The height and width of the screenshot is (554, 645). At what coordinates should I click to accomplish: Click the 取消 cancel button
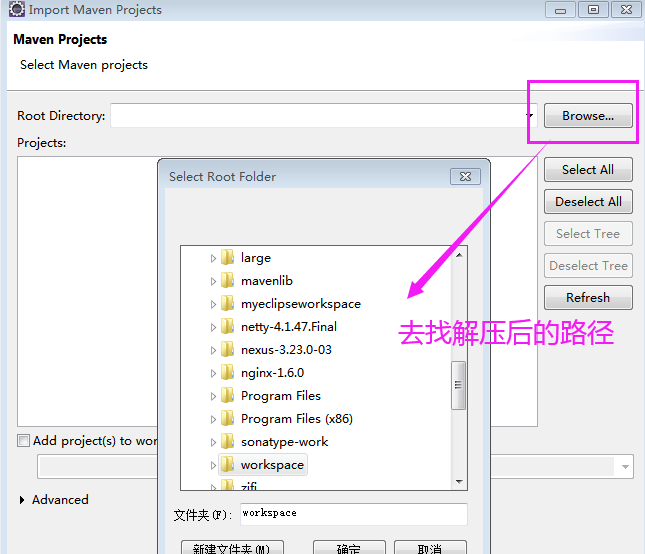tap(430, 547)
